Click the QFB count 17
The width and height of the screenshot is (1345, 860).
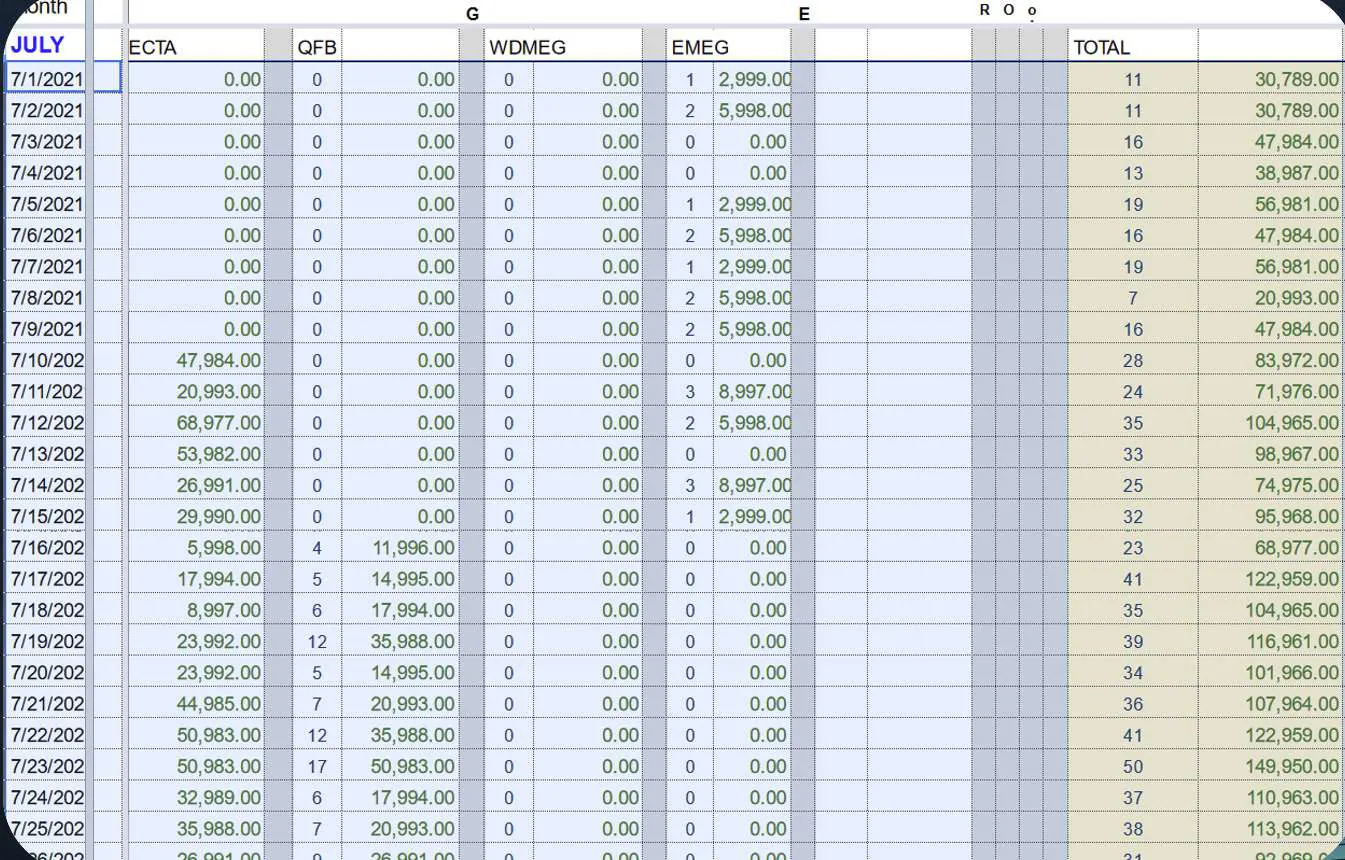(317, 767)
